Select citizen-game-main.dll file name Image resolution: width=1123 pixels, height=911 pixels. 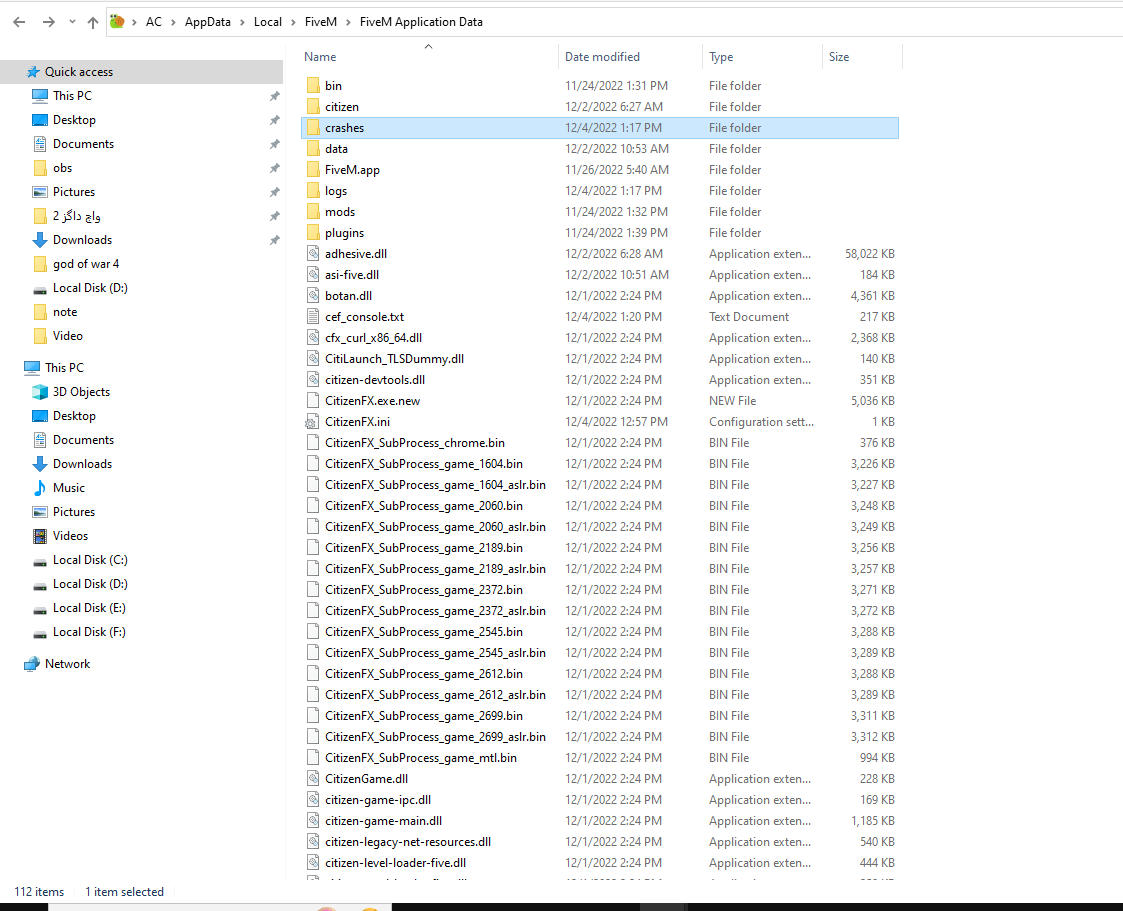point(383,821)
